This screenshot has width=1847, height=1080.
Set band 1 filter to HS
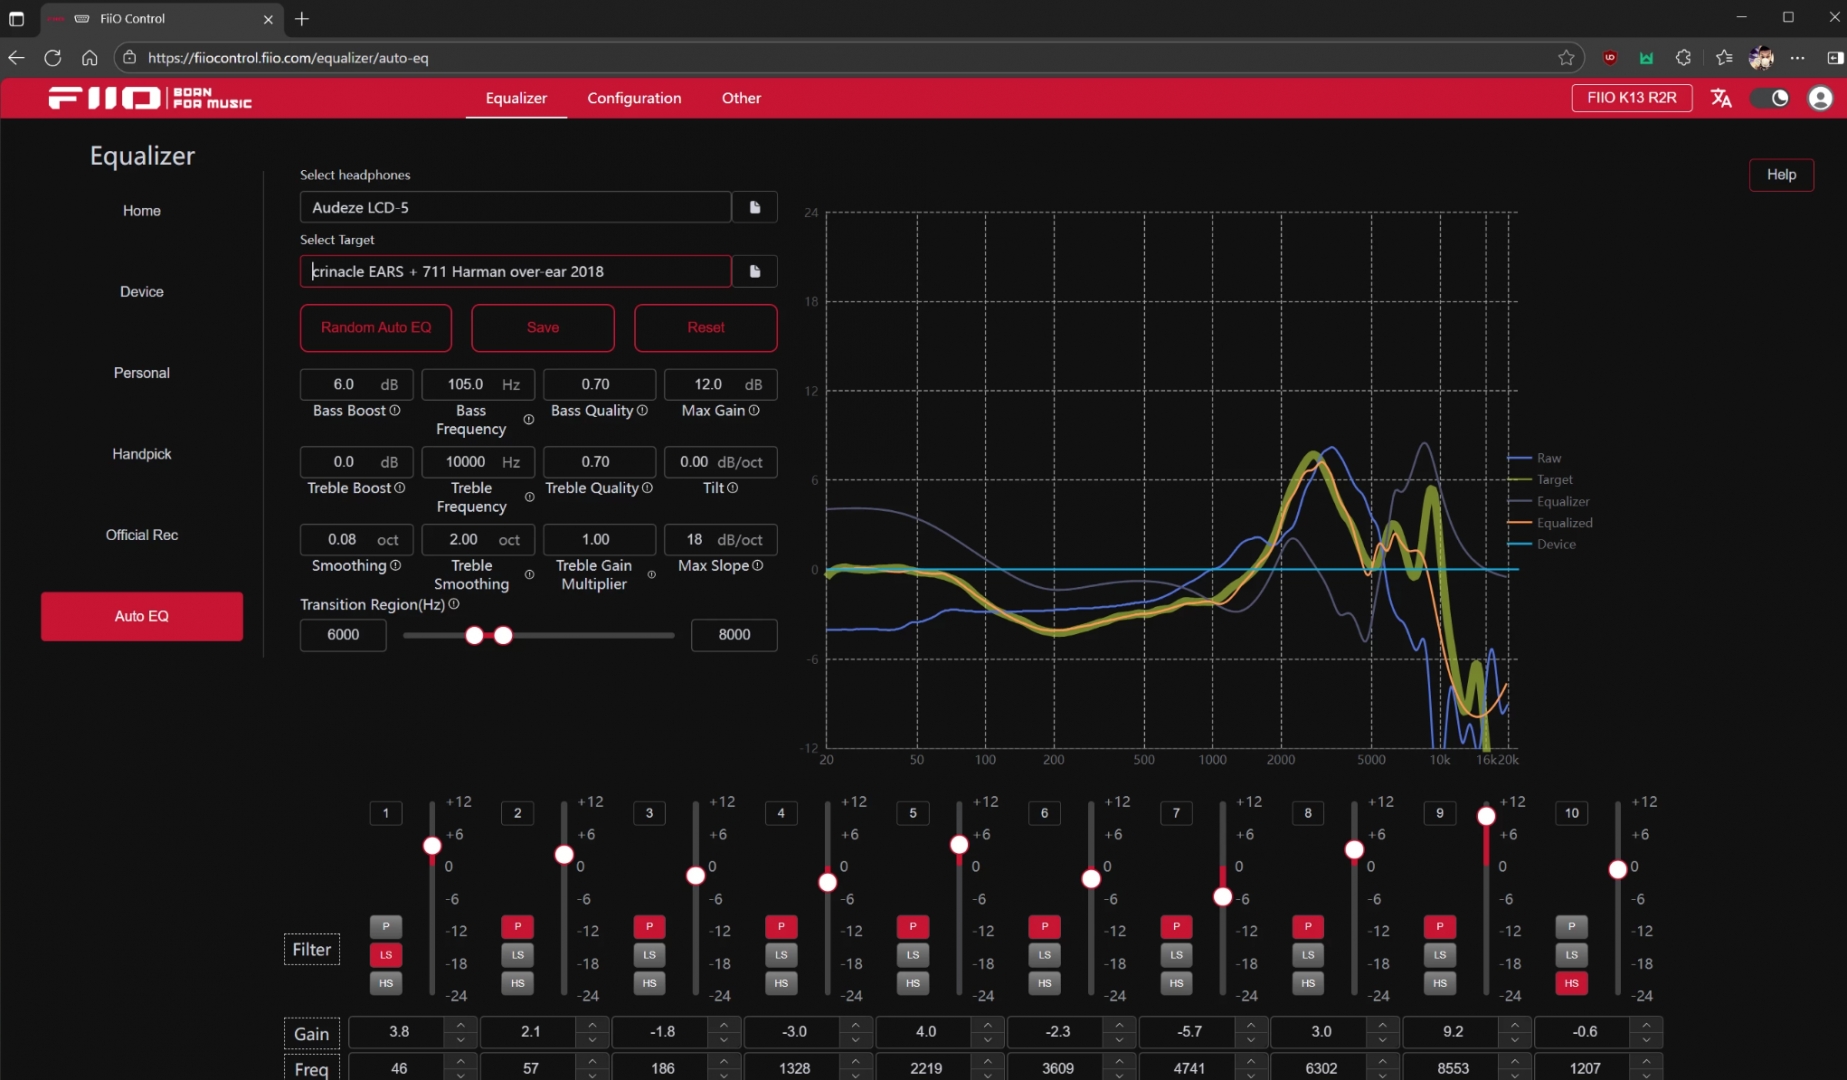(386, 983)
